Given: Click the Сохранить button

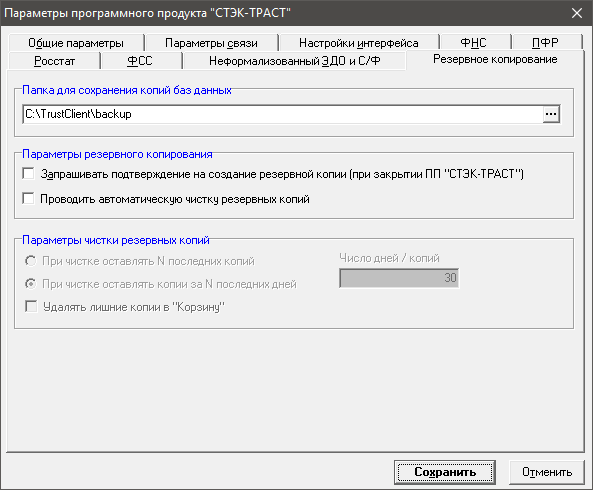Looking at the screenshot, I should pyautogui.click(x=445, y=472).
